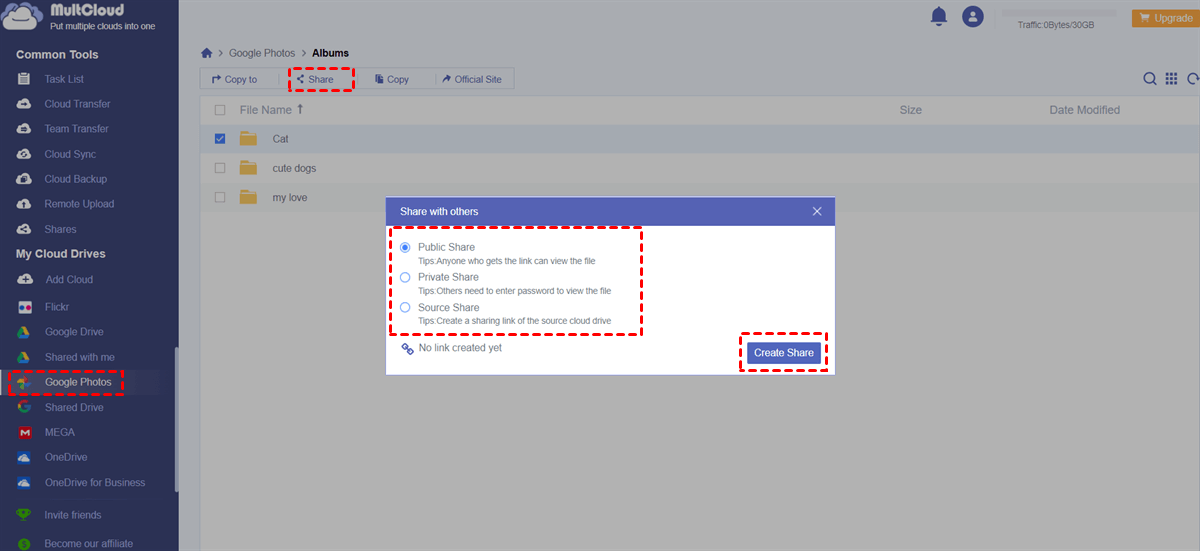Open the cute dogs folder icon
1200x551 pixels.
[248, 168]
